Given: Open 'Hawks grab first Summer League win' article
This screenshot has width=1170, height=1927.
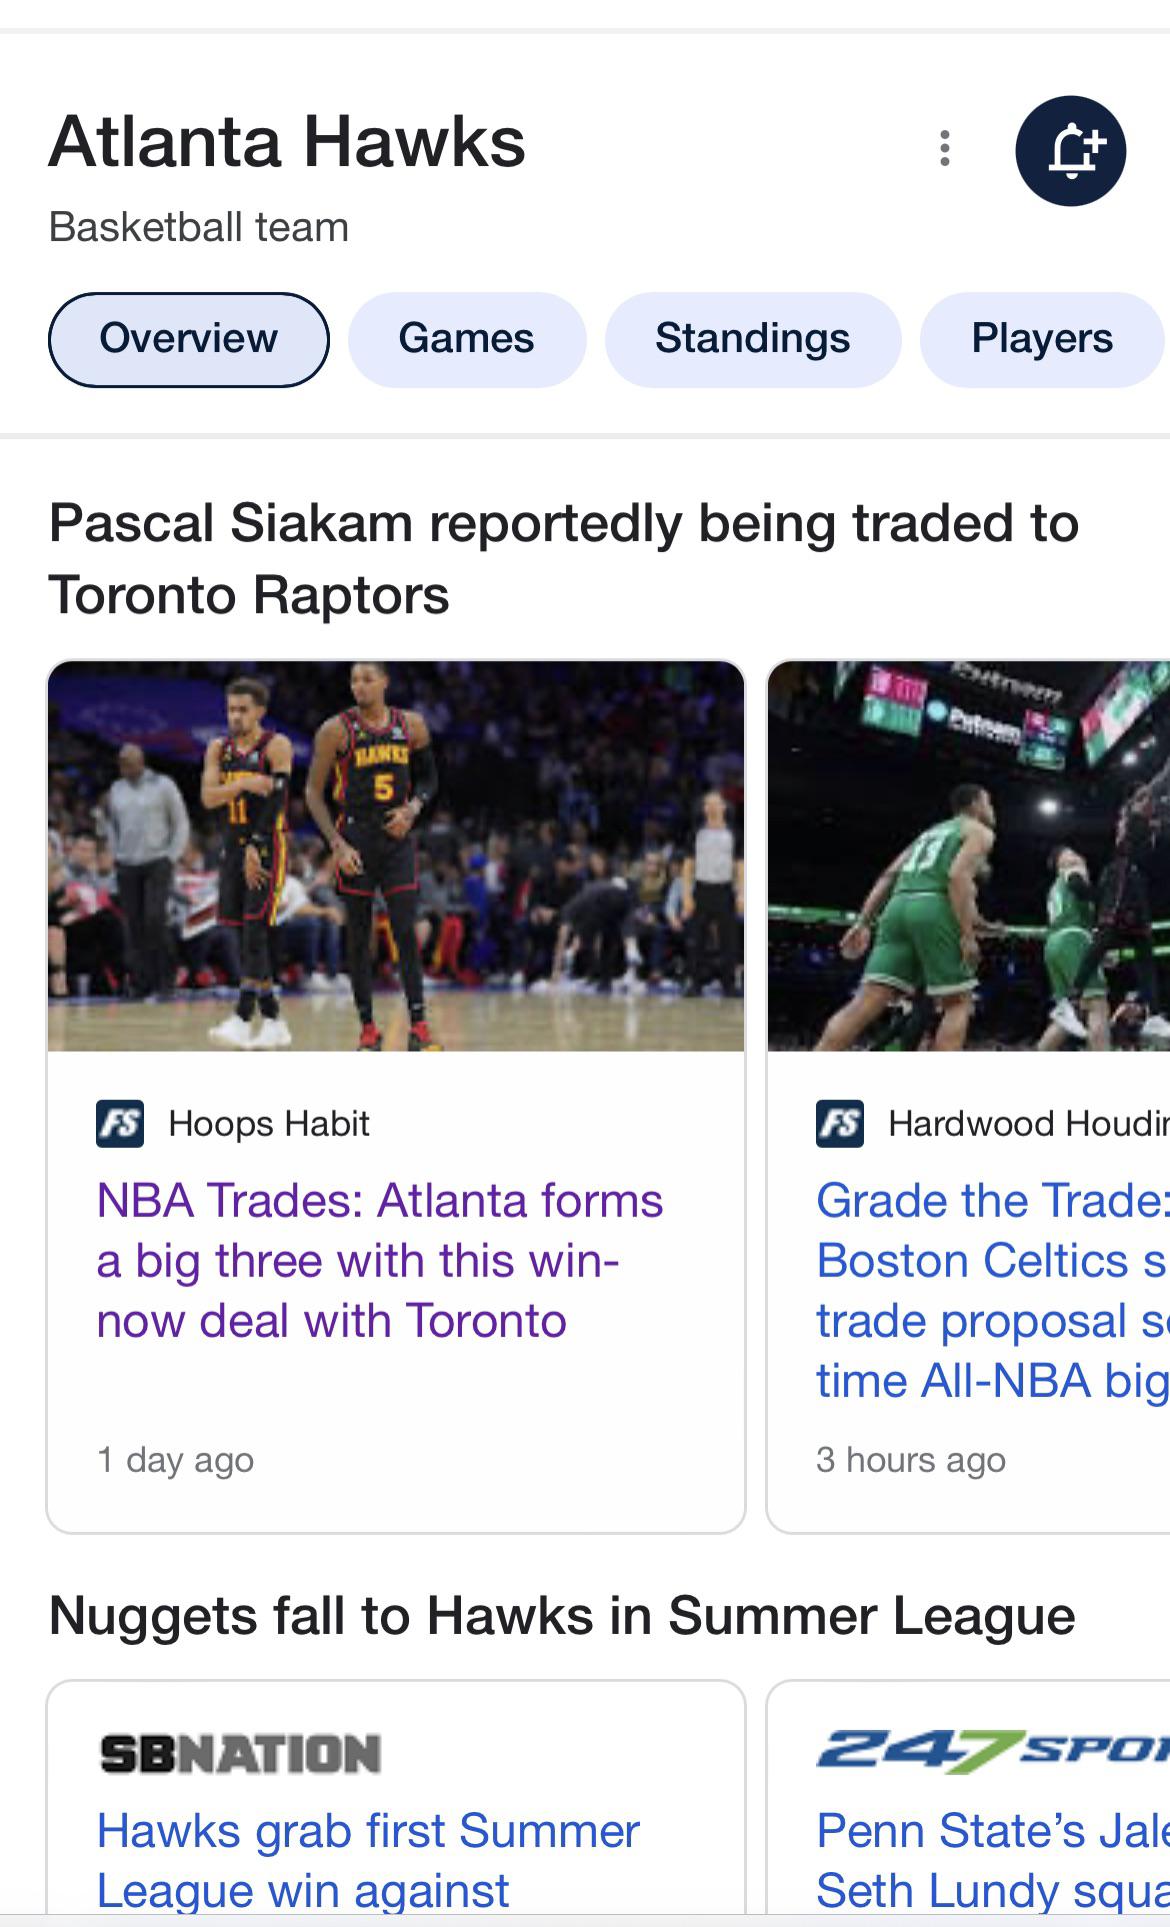Looking at the screenshot, I should pyautogui.click(x=368, y=1860).
